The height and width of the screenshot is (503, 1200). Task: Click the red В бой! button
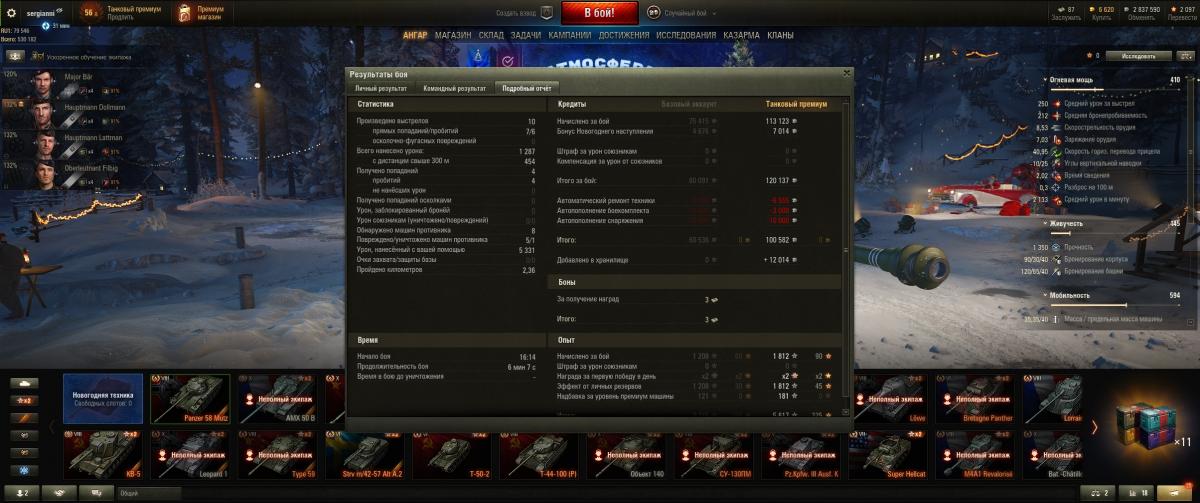600,13
